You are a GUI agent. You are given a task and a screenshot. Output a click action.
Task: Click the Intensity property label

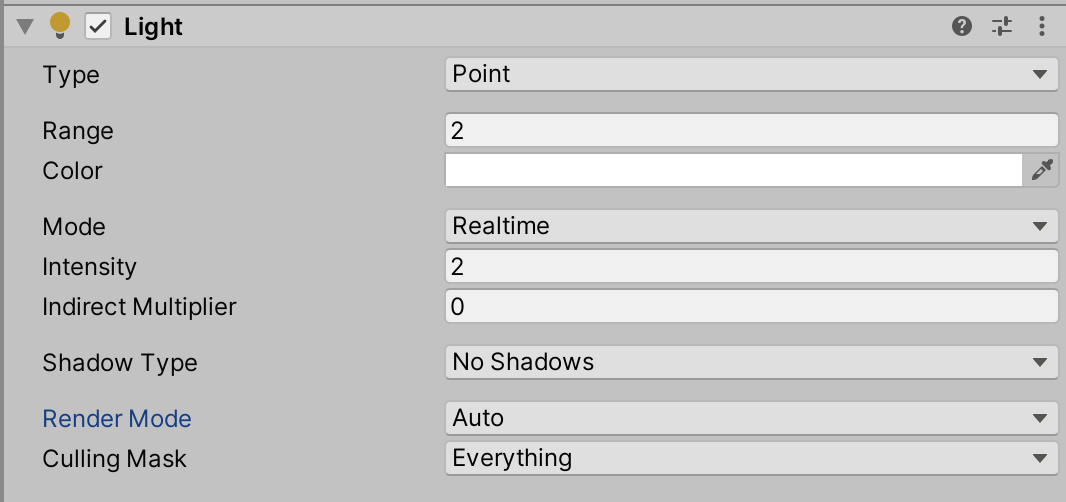(x=89, y=267)
